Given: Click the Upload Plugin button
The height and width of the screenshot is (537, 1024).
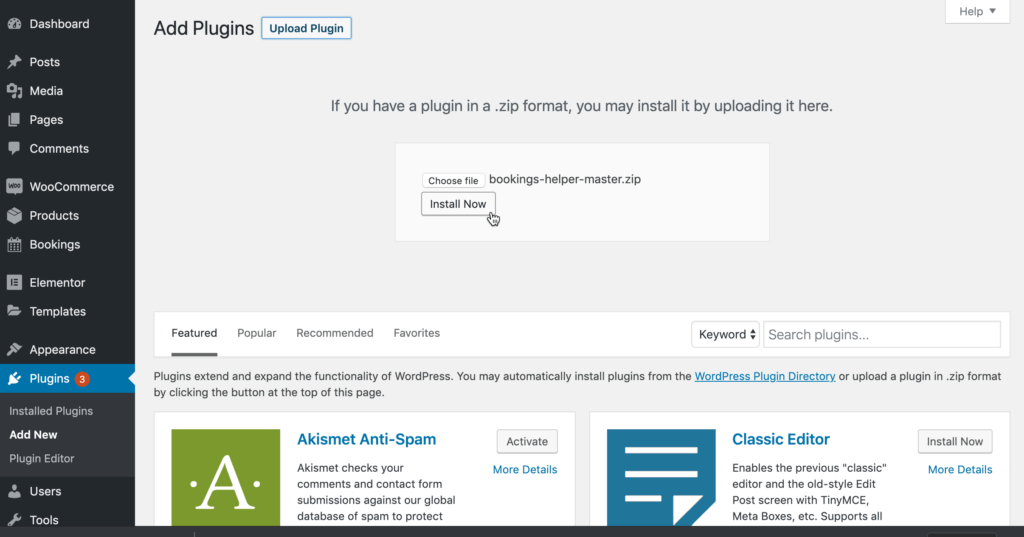Looking at the screenshot, I should coord(306,28).
